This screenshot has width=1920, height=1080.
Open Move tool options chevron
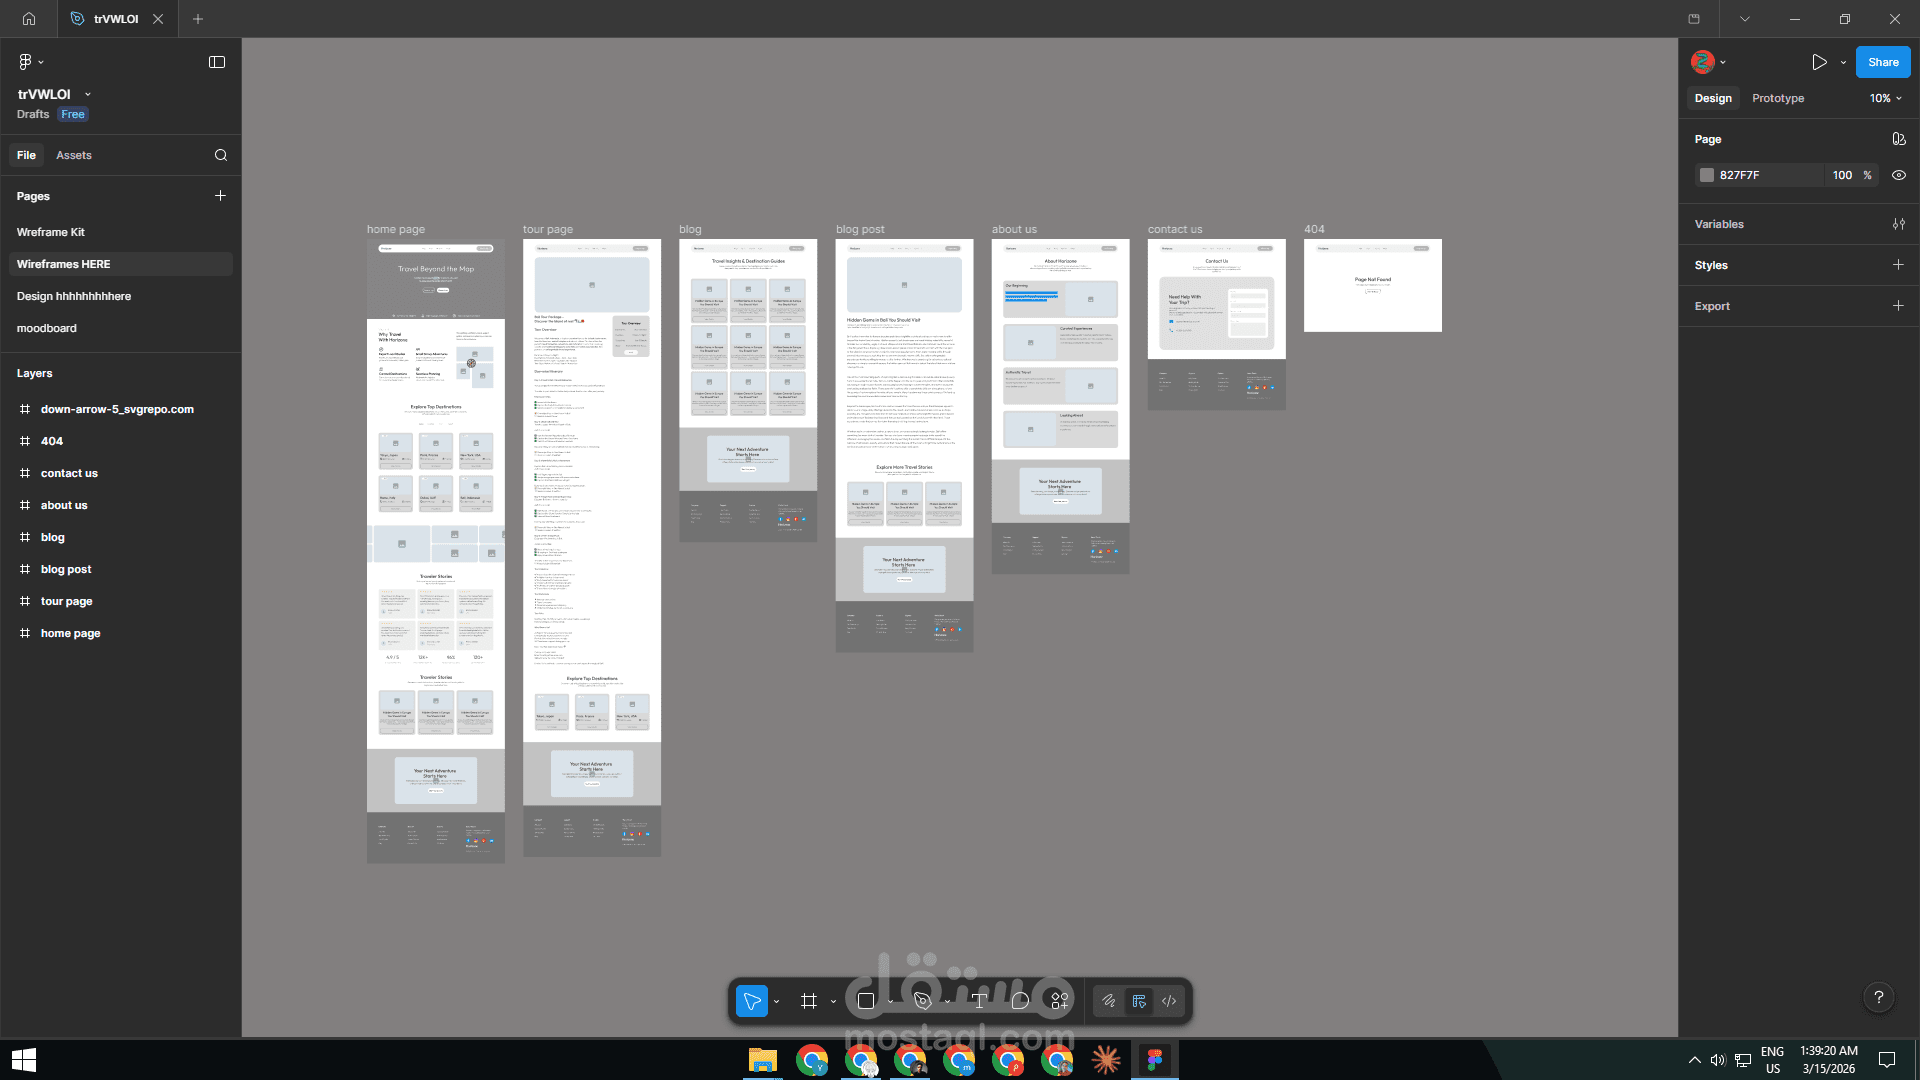777,1001
